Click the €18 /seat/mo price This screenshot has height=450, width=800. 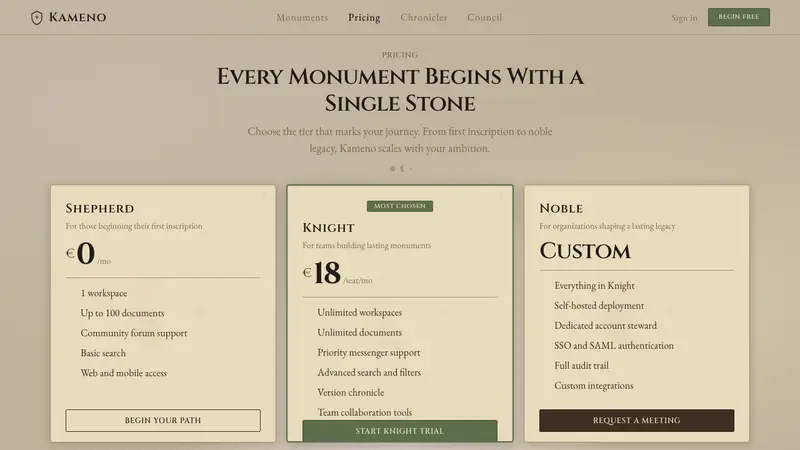click(x=337, y=273)
